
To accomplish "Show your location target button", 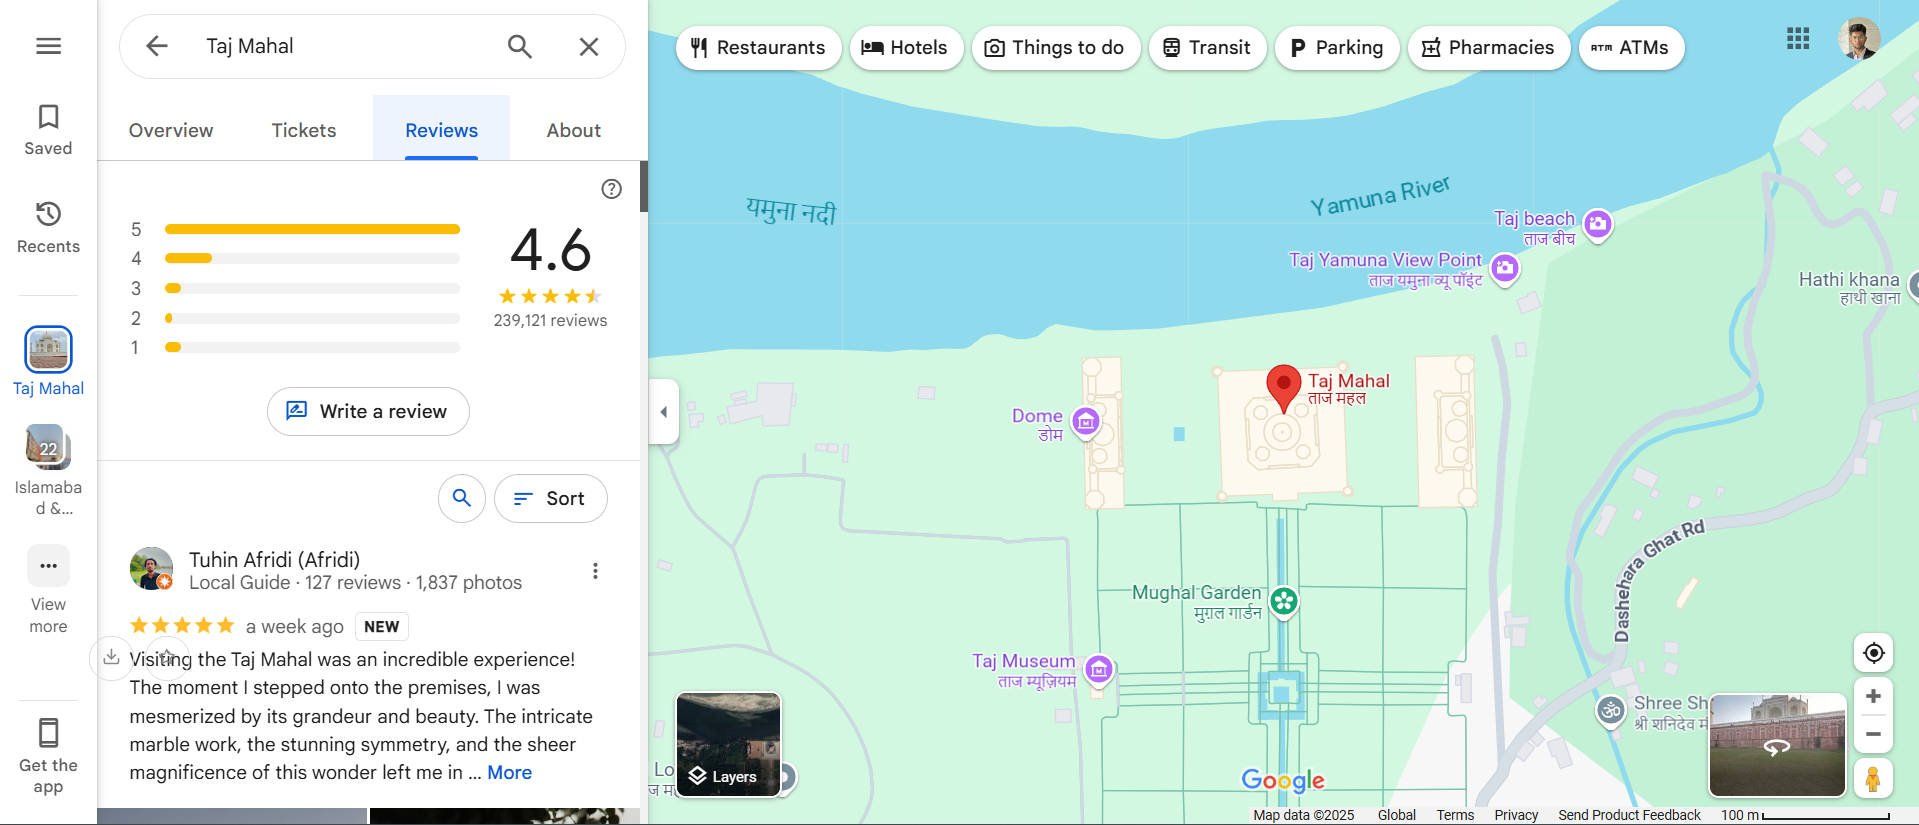I will point(1874,653).
